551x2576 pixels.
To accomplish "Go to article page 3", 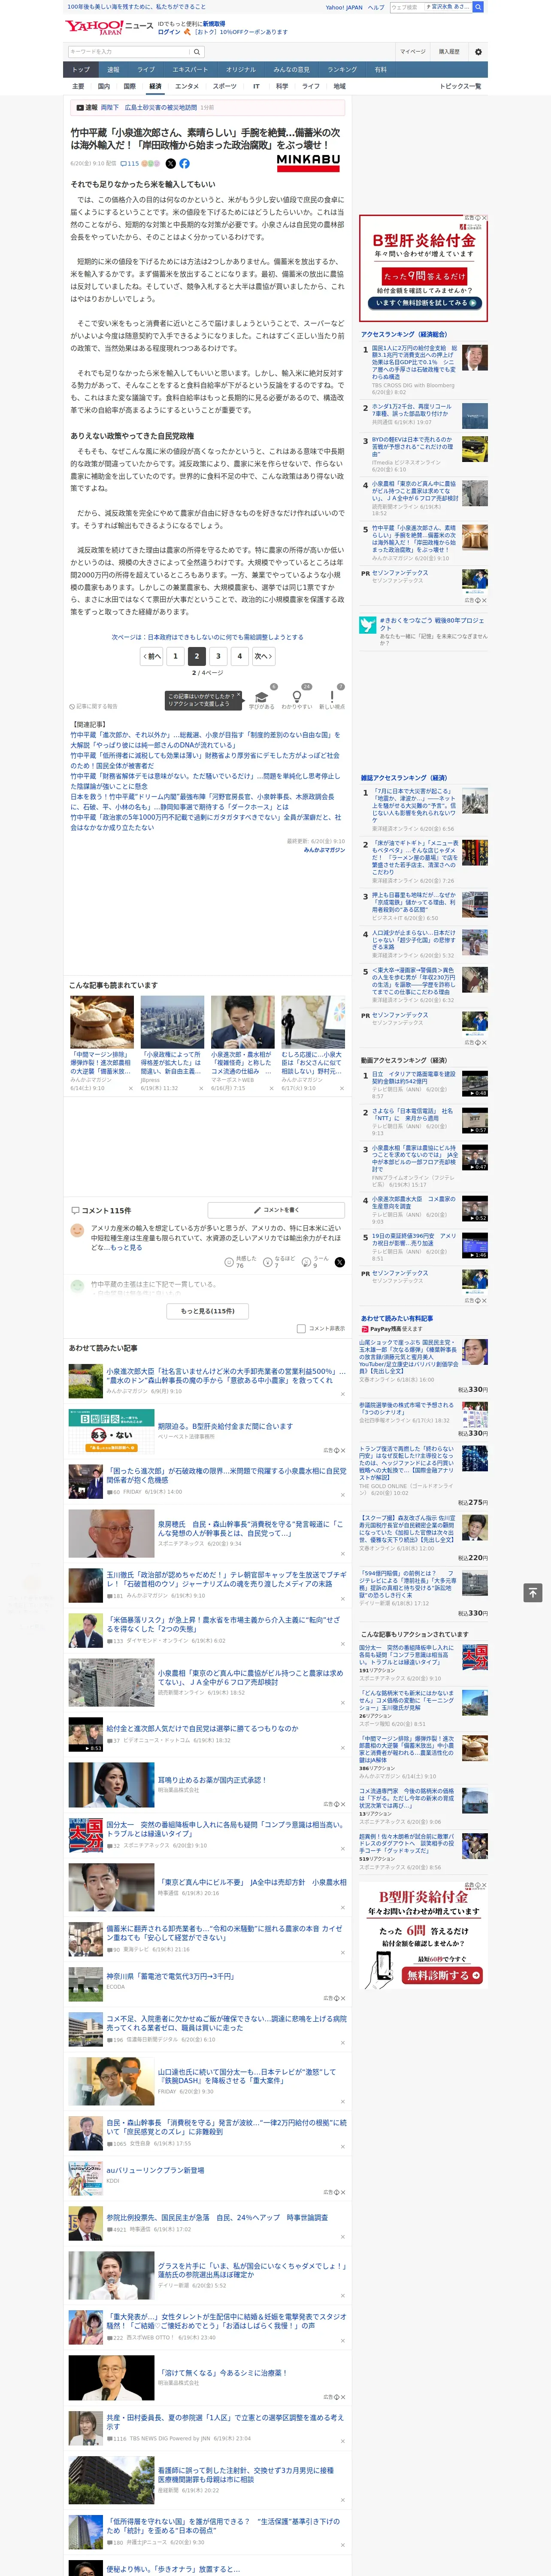I will pyautogui.click(x=218, y=656).
